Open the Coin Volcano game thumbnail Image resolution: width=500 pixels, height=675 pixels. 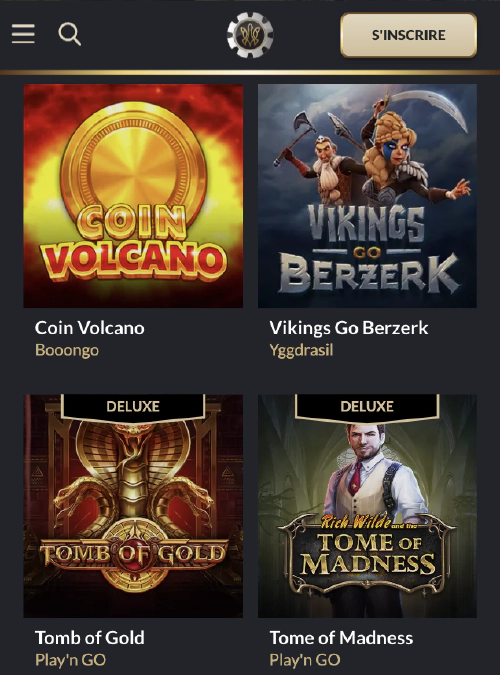pyautogui.click(x=133, y=196)
